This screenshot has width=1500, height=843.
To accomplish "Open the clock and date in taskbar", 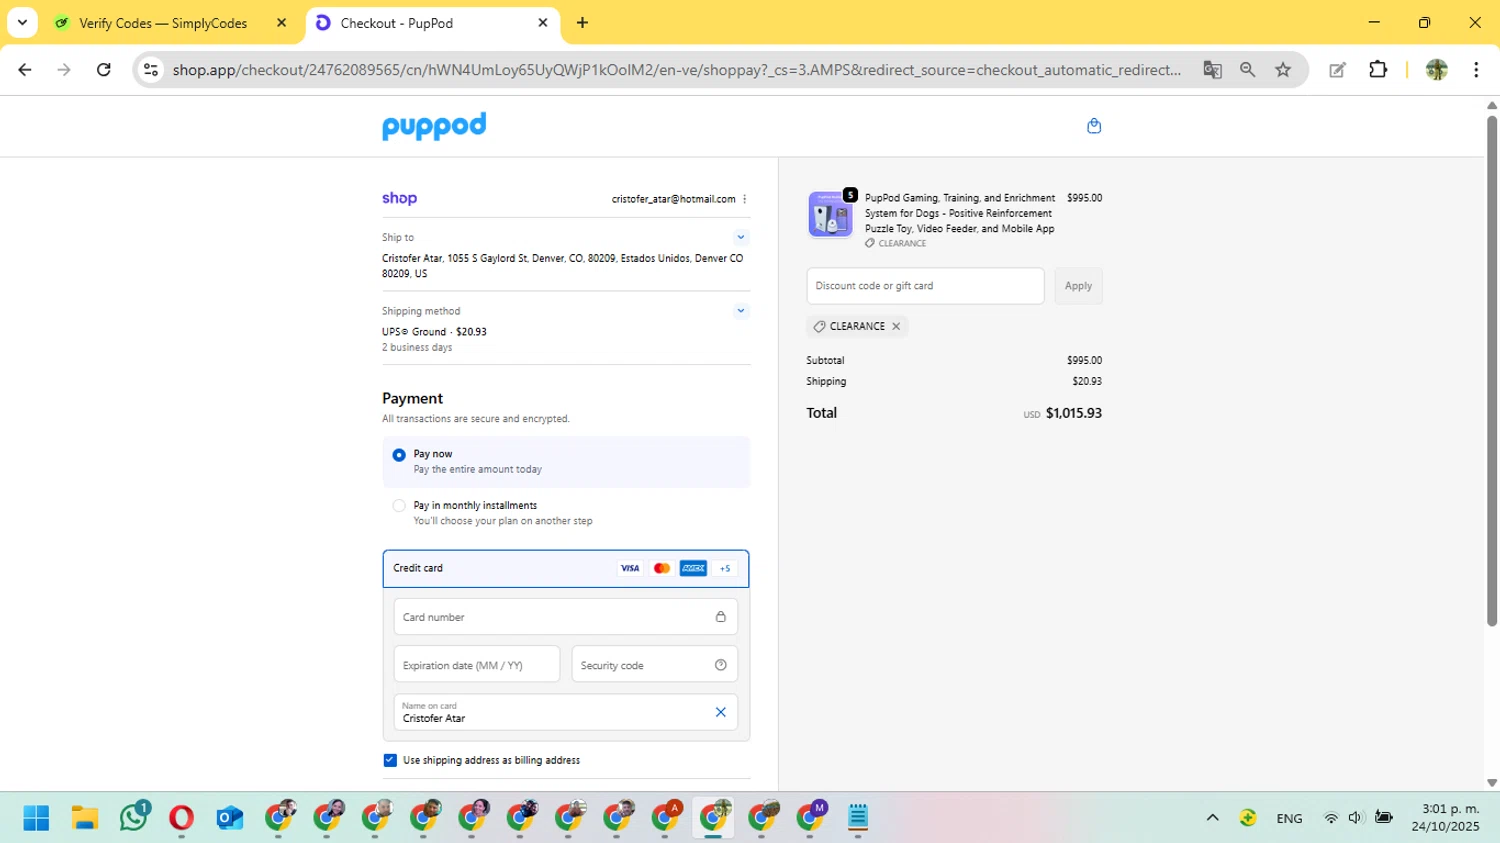I will click(x=1446, y=818).
